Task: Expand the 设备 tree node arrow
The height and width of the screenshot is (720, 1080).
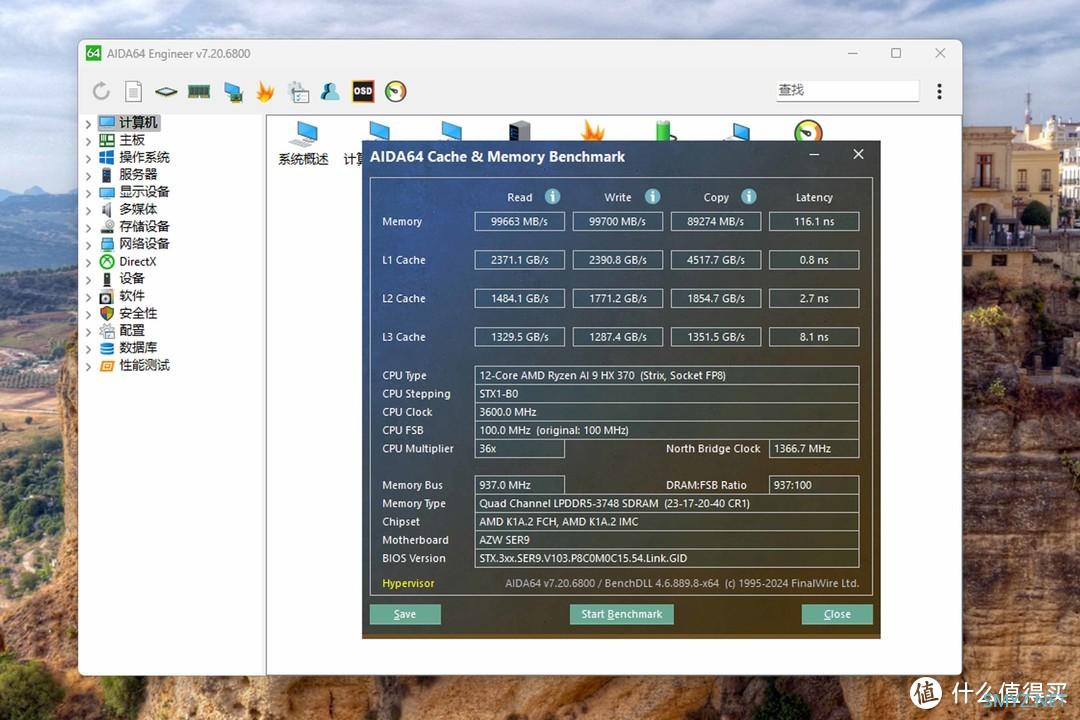Action: point(88,280)
